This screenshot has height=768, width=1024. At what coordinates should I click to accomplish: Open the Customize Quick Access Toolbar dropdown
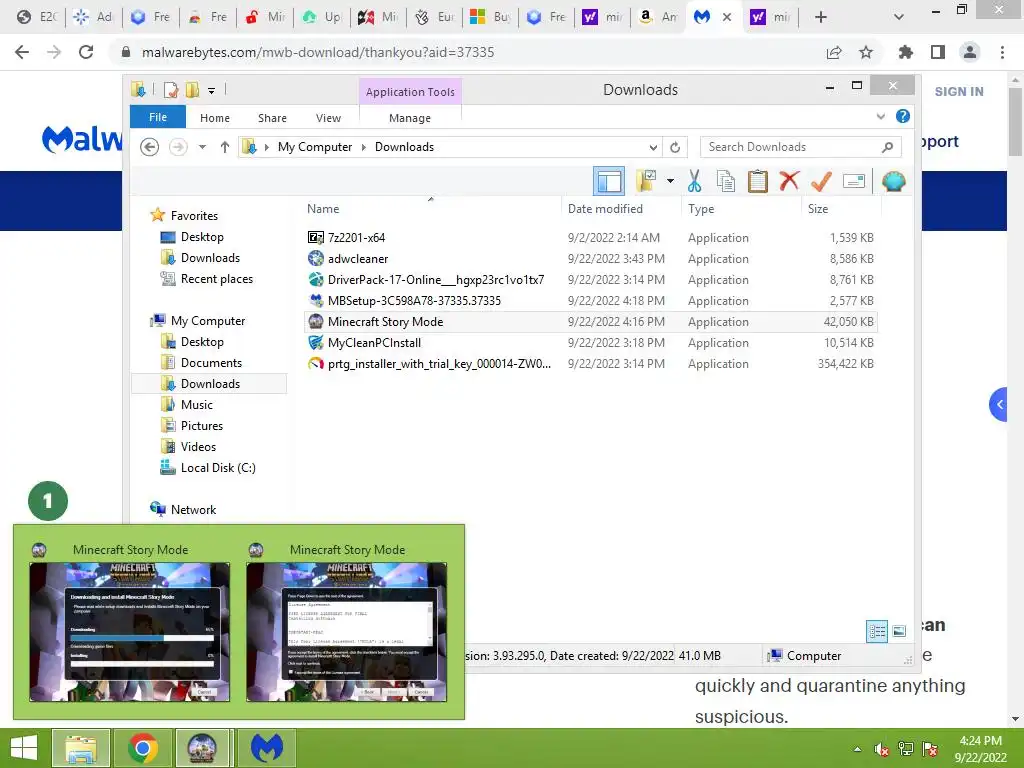[212, 91]
